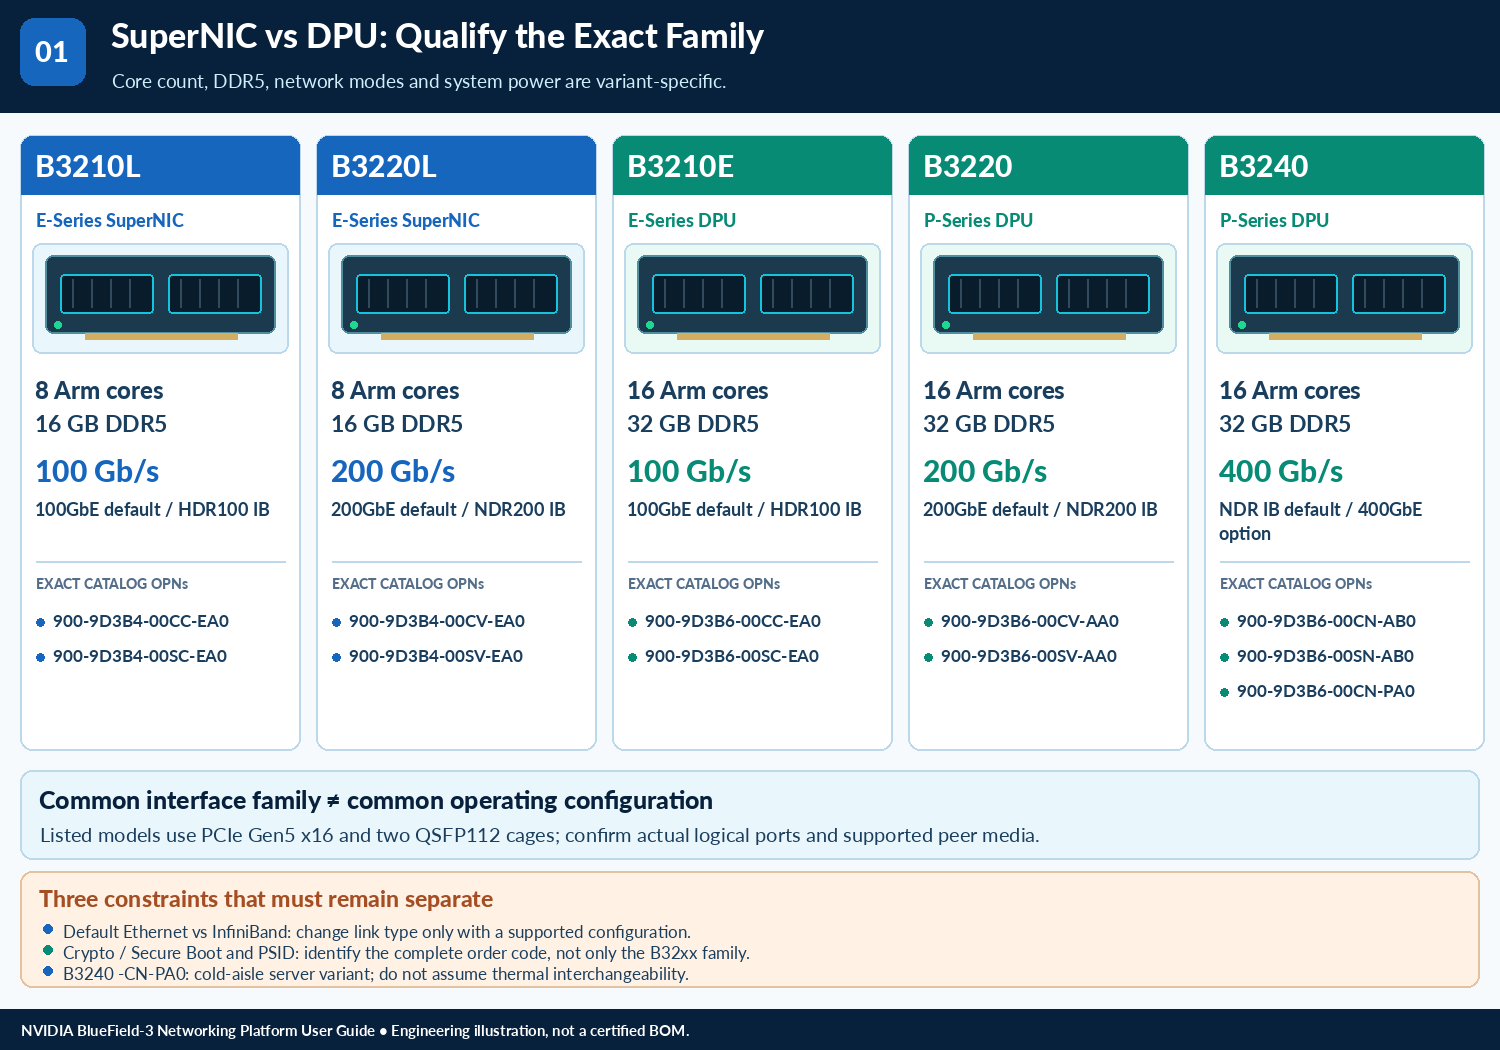1500x1050 pixels.
Task: Click the "Listed models use PCIe Gen5" sentence
Action: [540, 835]
